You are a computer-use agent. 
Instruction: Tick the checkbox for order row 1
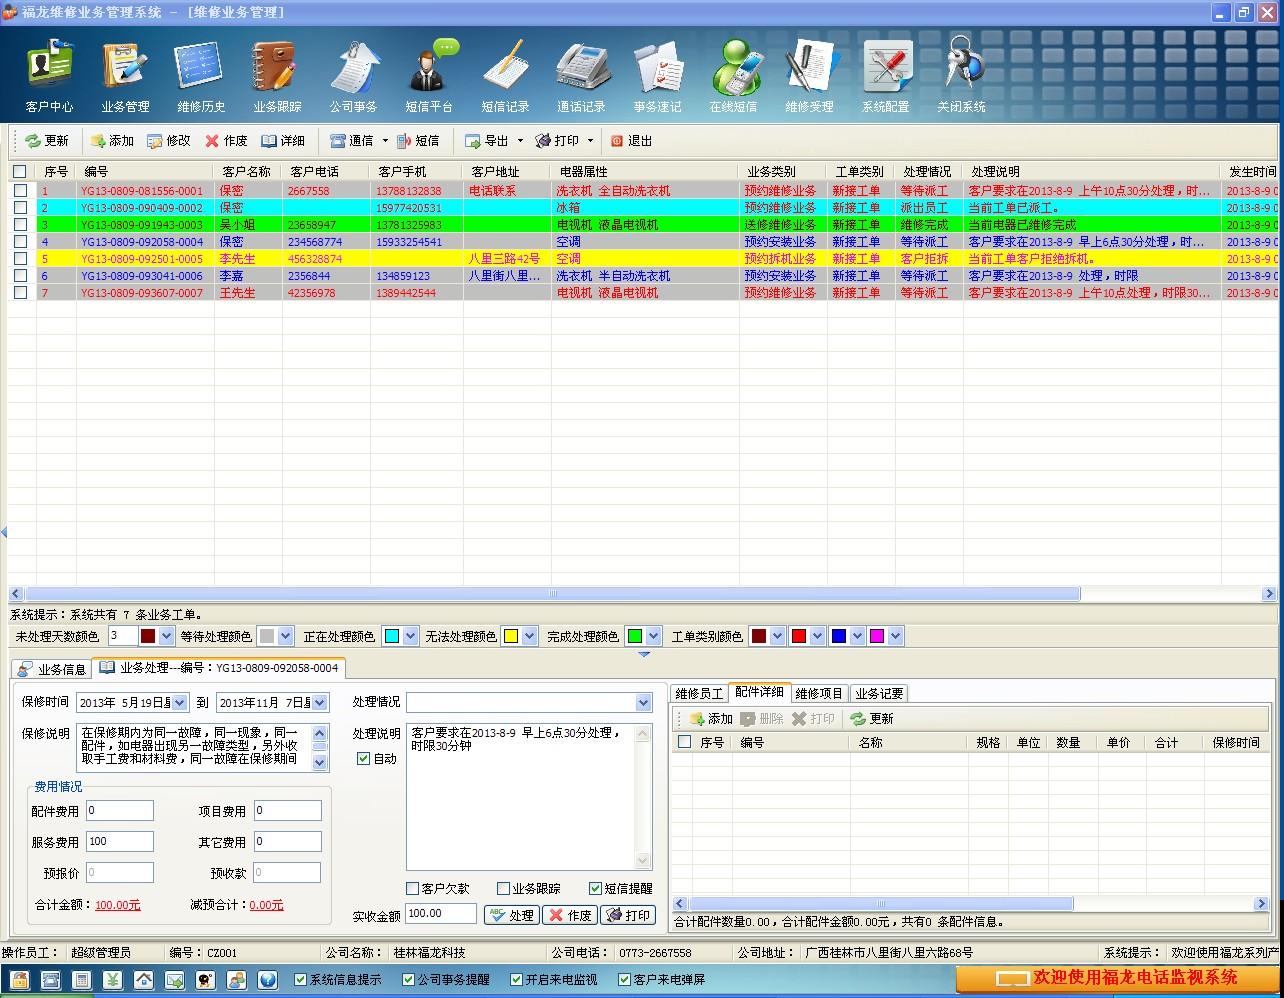point(20,190)
